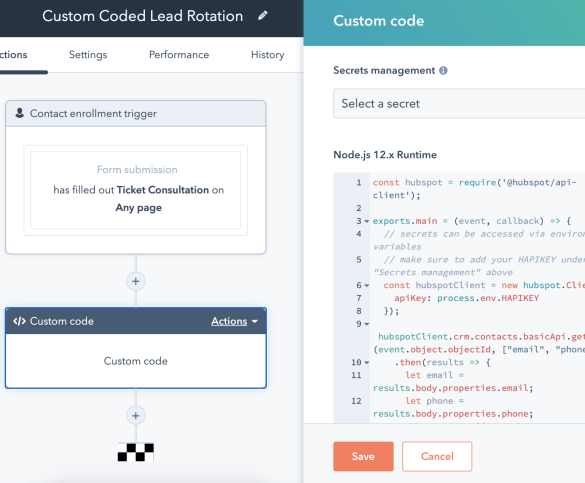Collapse code fold arrow at line 9

click(367, 324)
